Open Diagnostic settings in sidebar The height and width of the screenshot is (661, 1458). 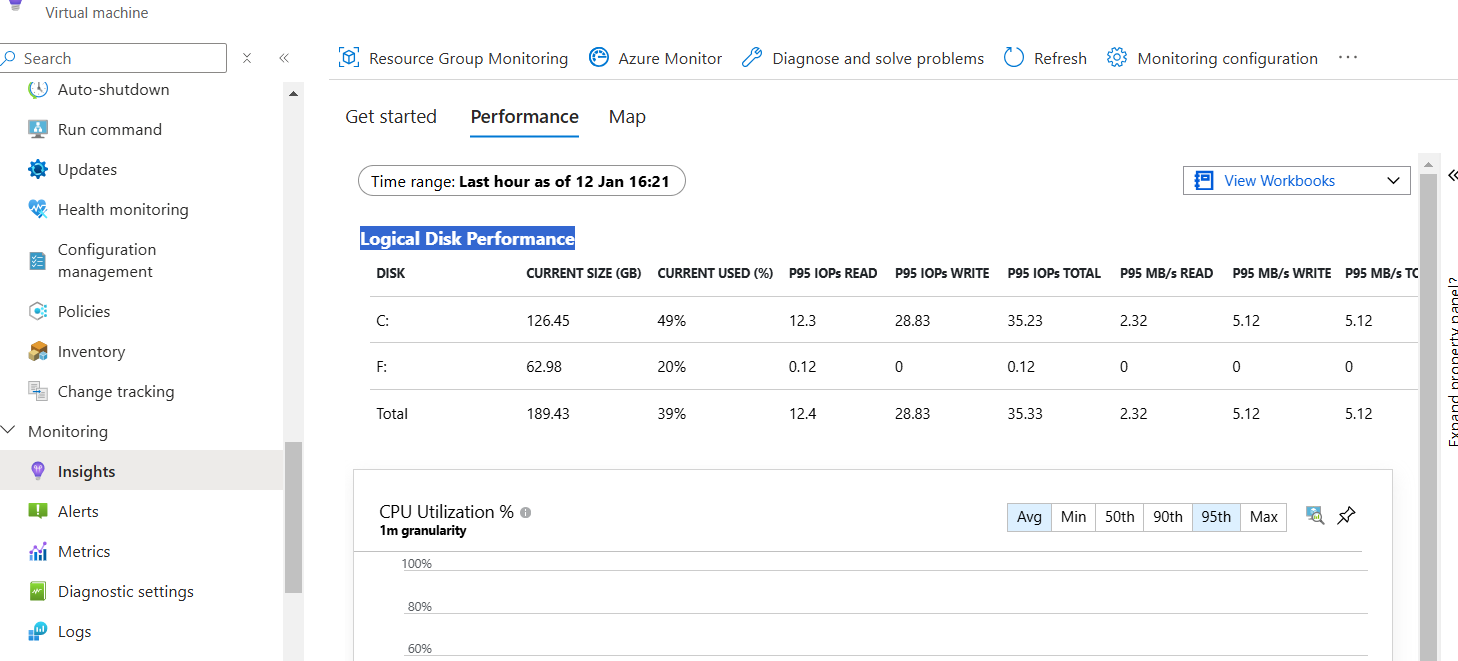(142, 591)
